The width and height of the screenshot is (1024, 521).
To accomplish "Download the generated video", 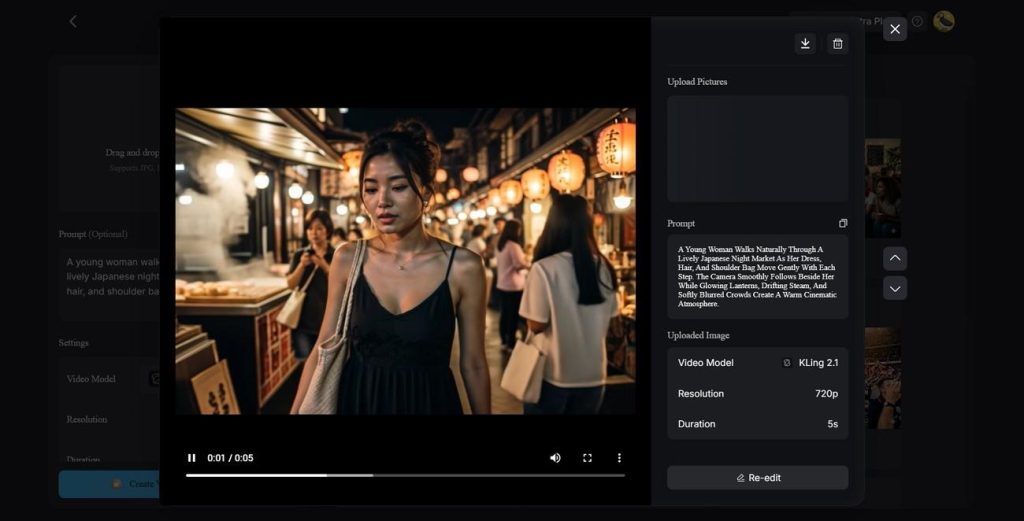I will click(x=805, y=44).
